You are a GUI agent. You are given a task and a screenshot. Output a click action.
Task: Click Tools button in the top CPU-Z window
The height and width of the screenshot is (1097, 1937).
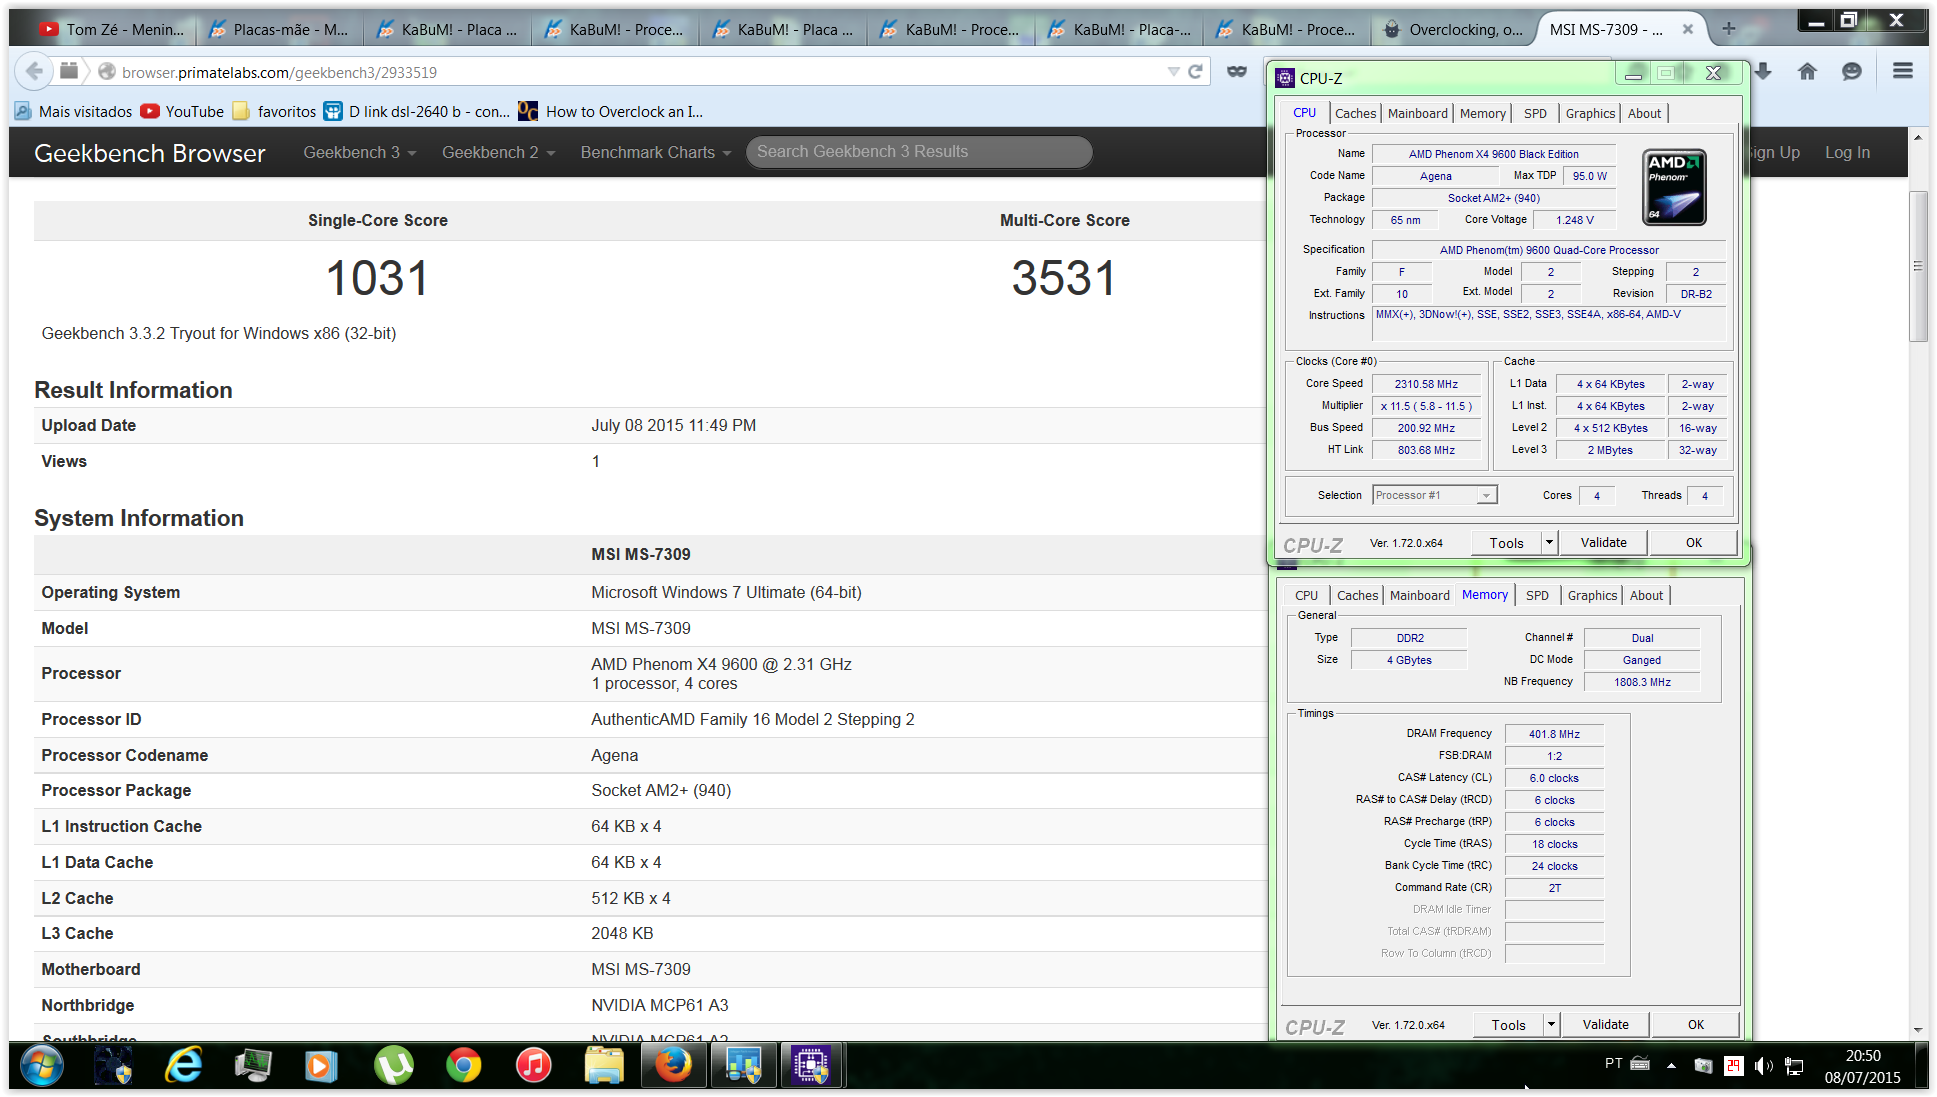[1506, 542]
